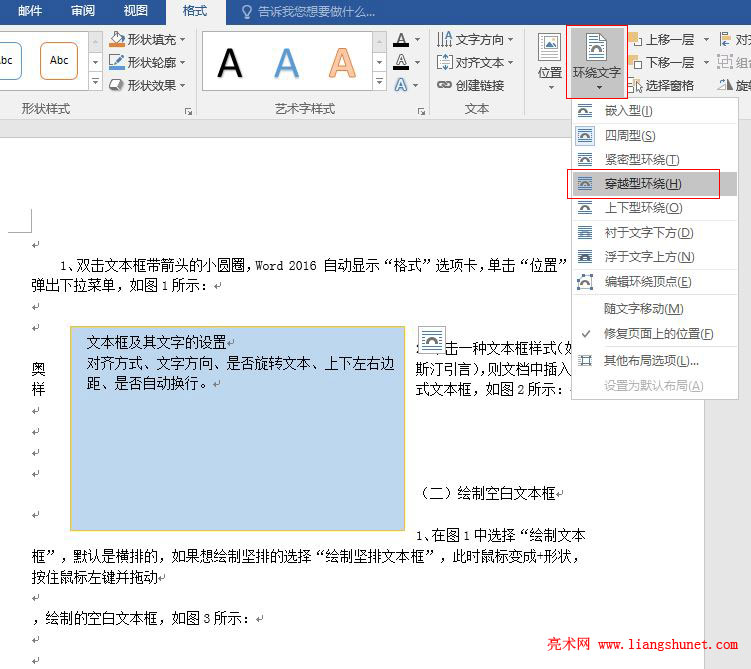Click the heading （二）绘制空白文本框

[x=487, y=493]
